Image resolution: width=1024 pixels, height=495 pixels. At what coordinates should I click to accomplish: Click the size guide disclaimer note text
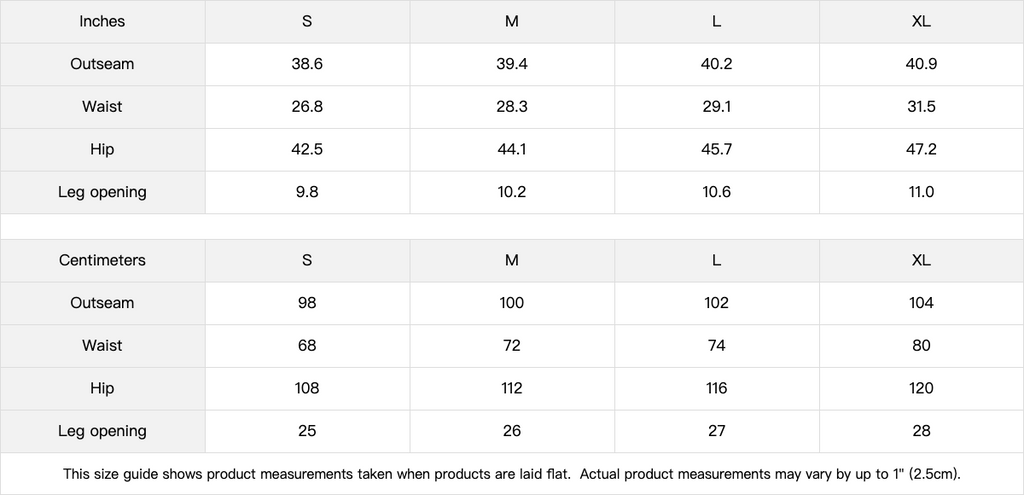512,474
